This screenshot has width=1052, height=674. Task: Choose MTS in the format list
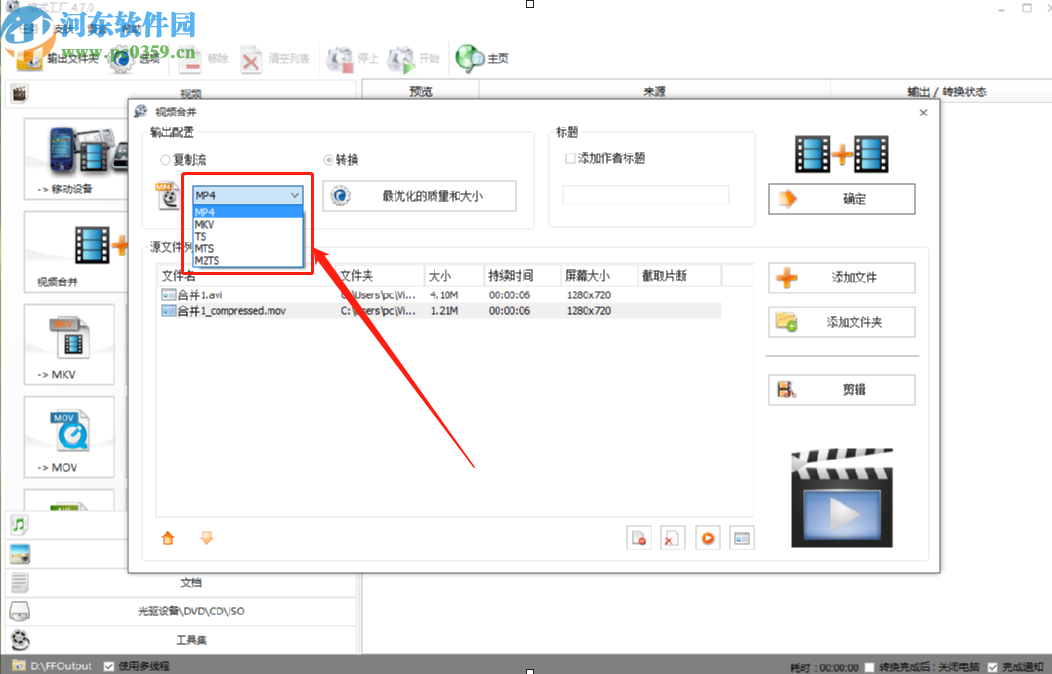point(248,248)
